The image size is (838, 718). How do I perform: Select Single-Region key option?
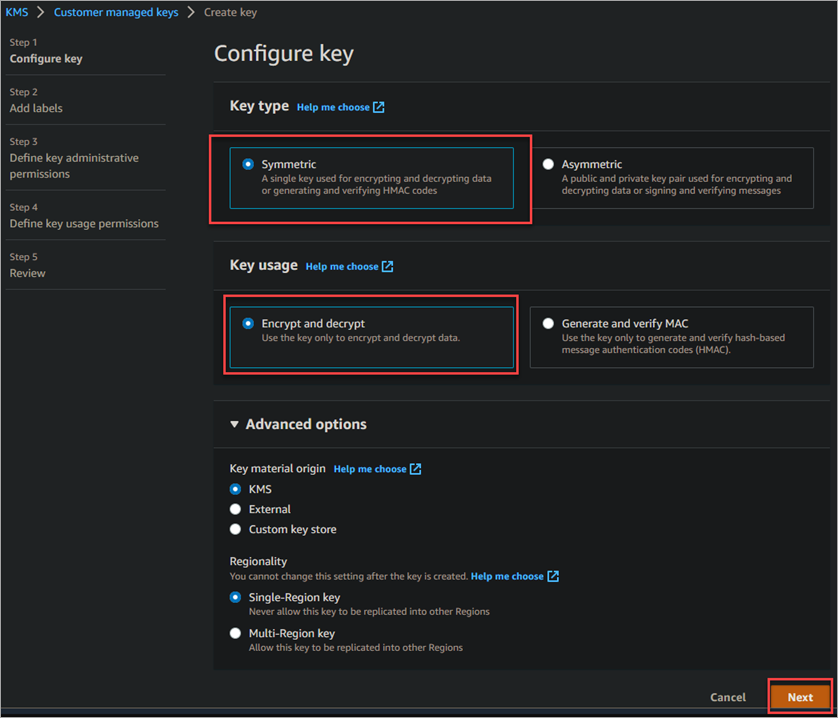pyautogui.click(x=235, y=597)
